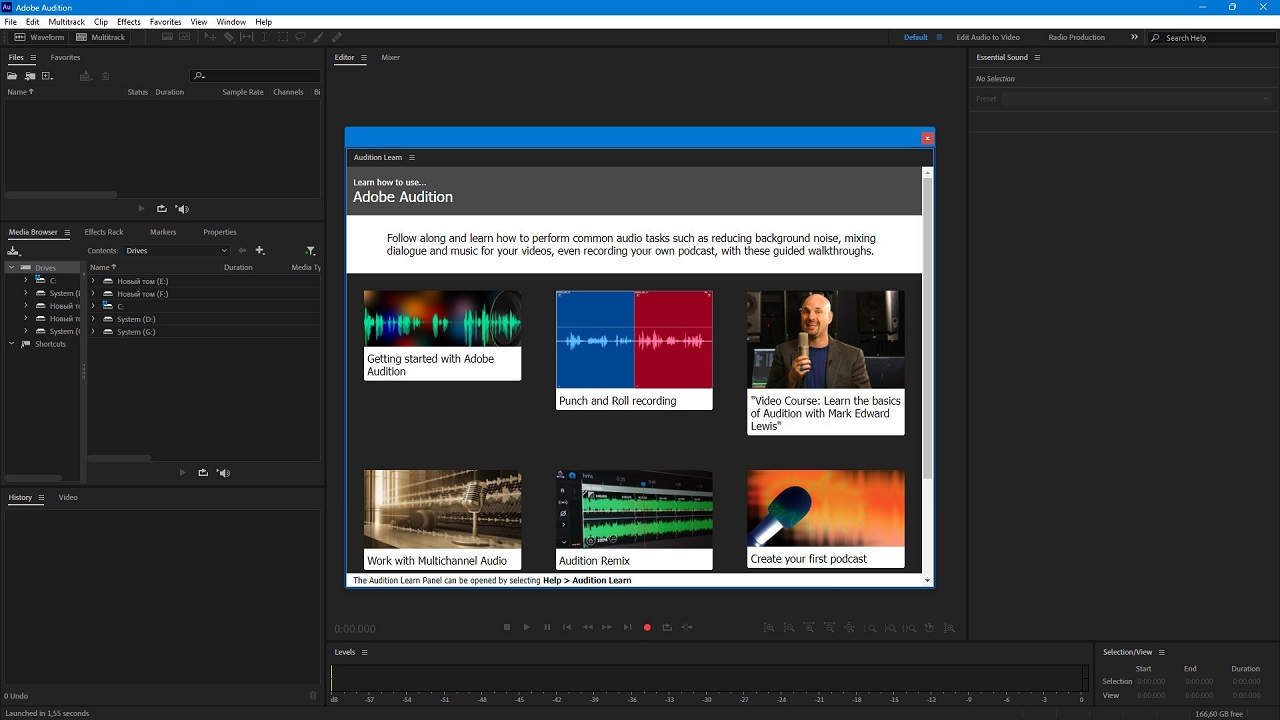Click the Add Shortcut plus icon in Media Browser
The height and width of the screenshot is (720, 1280).
[x=260, y=251]
